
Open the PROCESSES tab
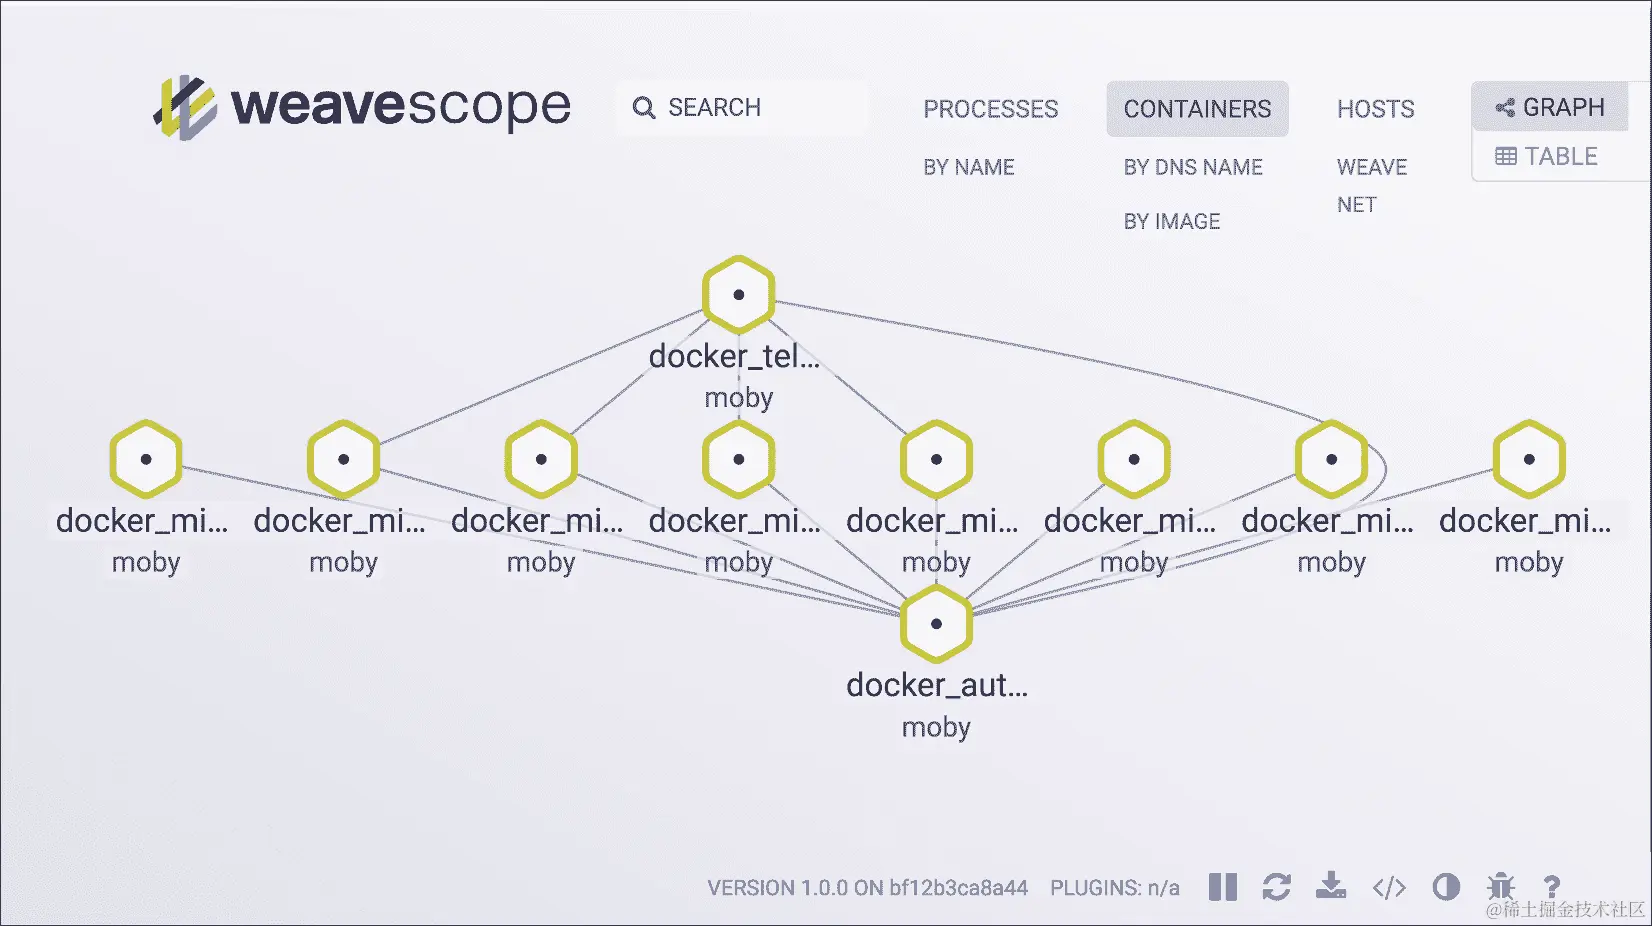click(x=991, y=109)
